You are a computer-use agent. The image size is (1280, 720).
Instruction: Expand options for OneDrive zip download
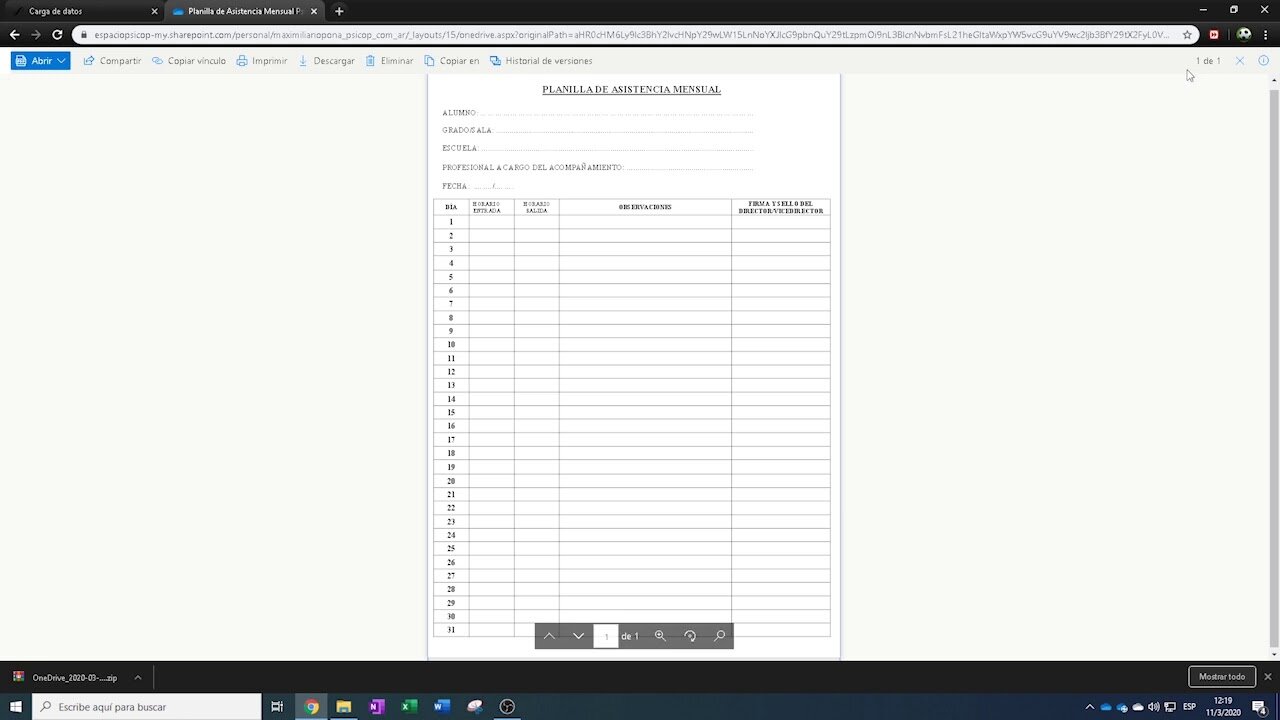(138, 677)
